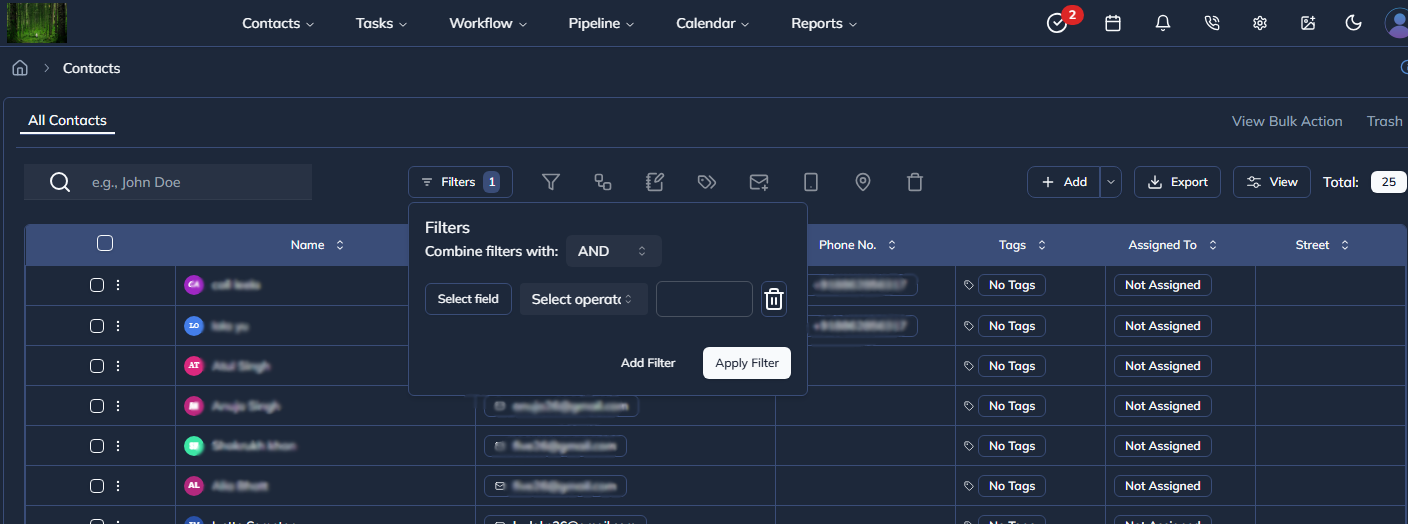The width and height of the screenshot is (1408, 524).
Task: Click Not Assigned in AT avatar row
Action: point(1162,366)
